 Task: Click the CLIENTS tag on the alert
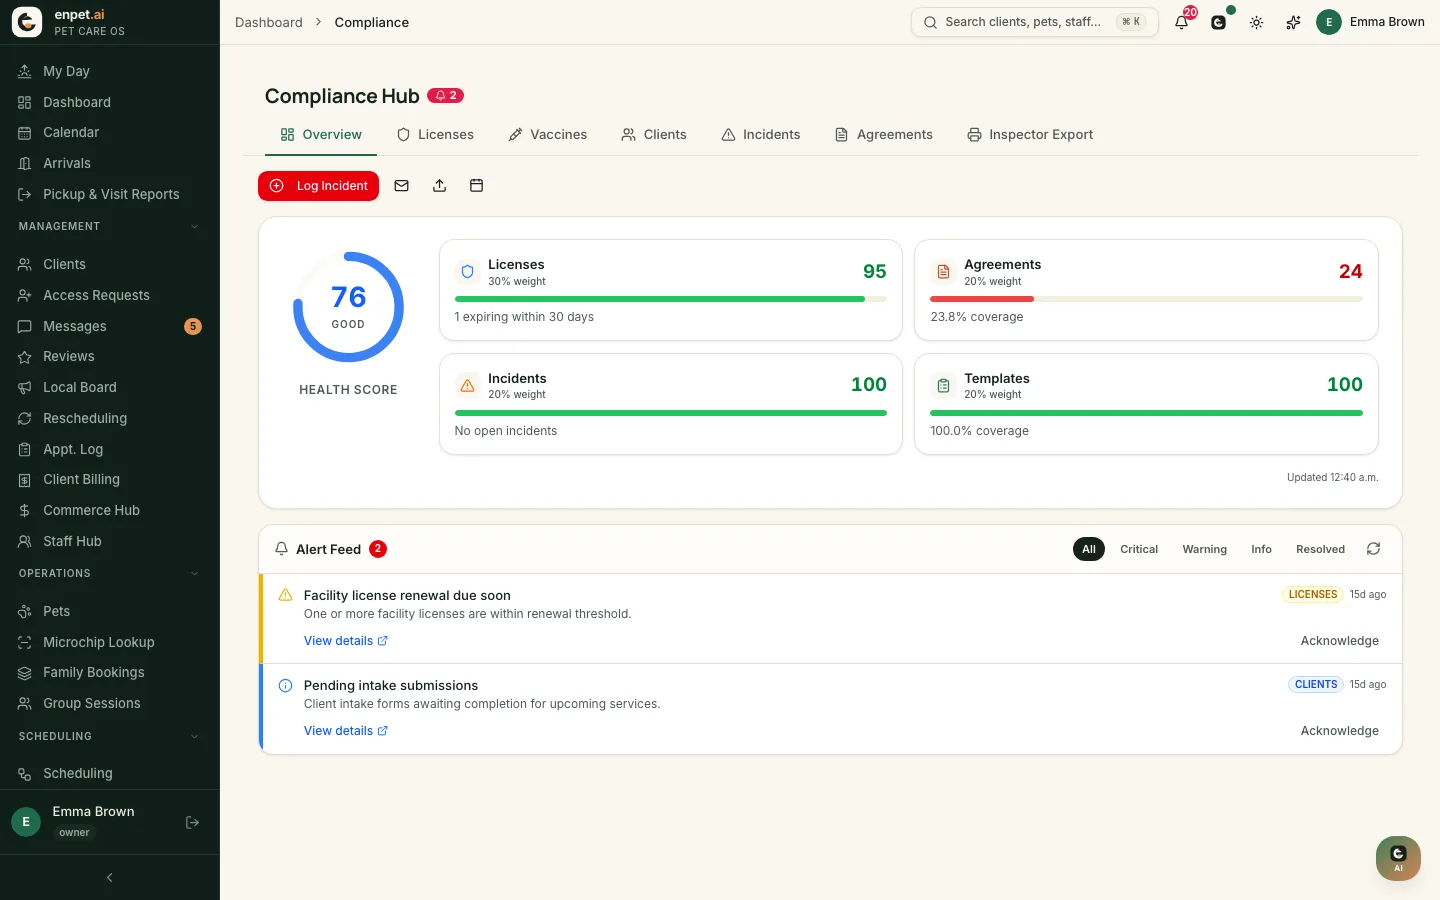(x=1315, y=685)
